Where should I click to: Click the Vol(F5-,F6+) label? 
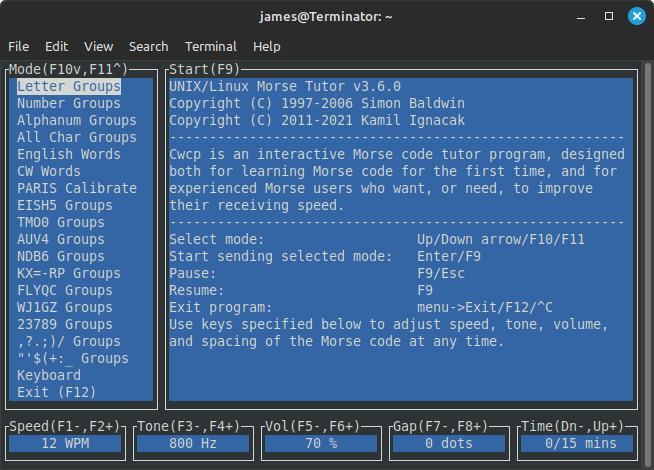pyautogui.click(x=313, y=427)
